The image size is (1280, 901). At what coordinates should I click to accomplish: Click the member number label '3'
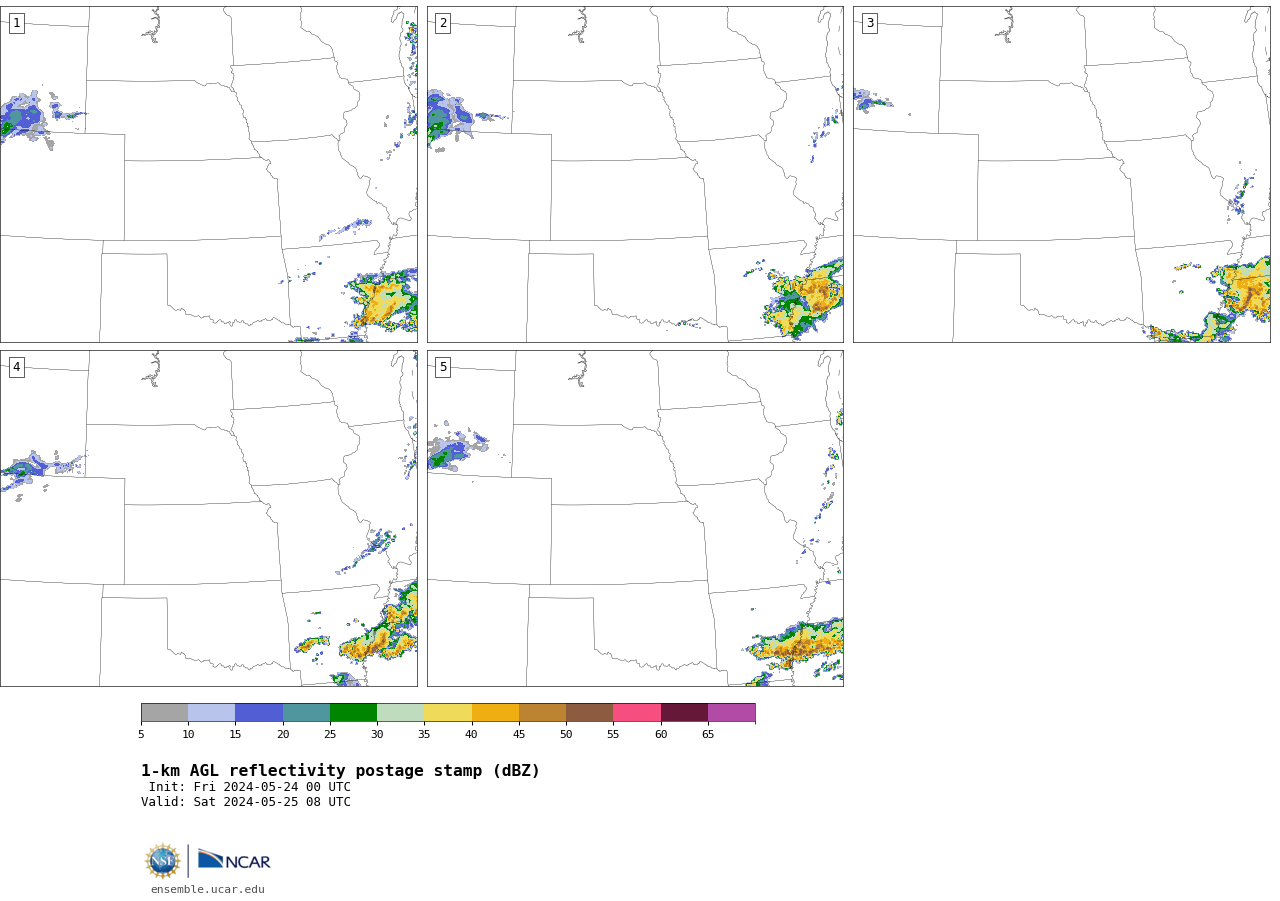click(869, 23)
